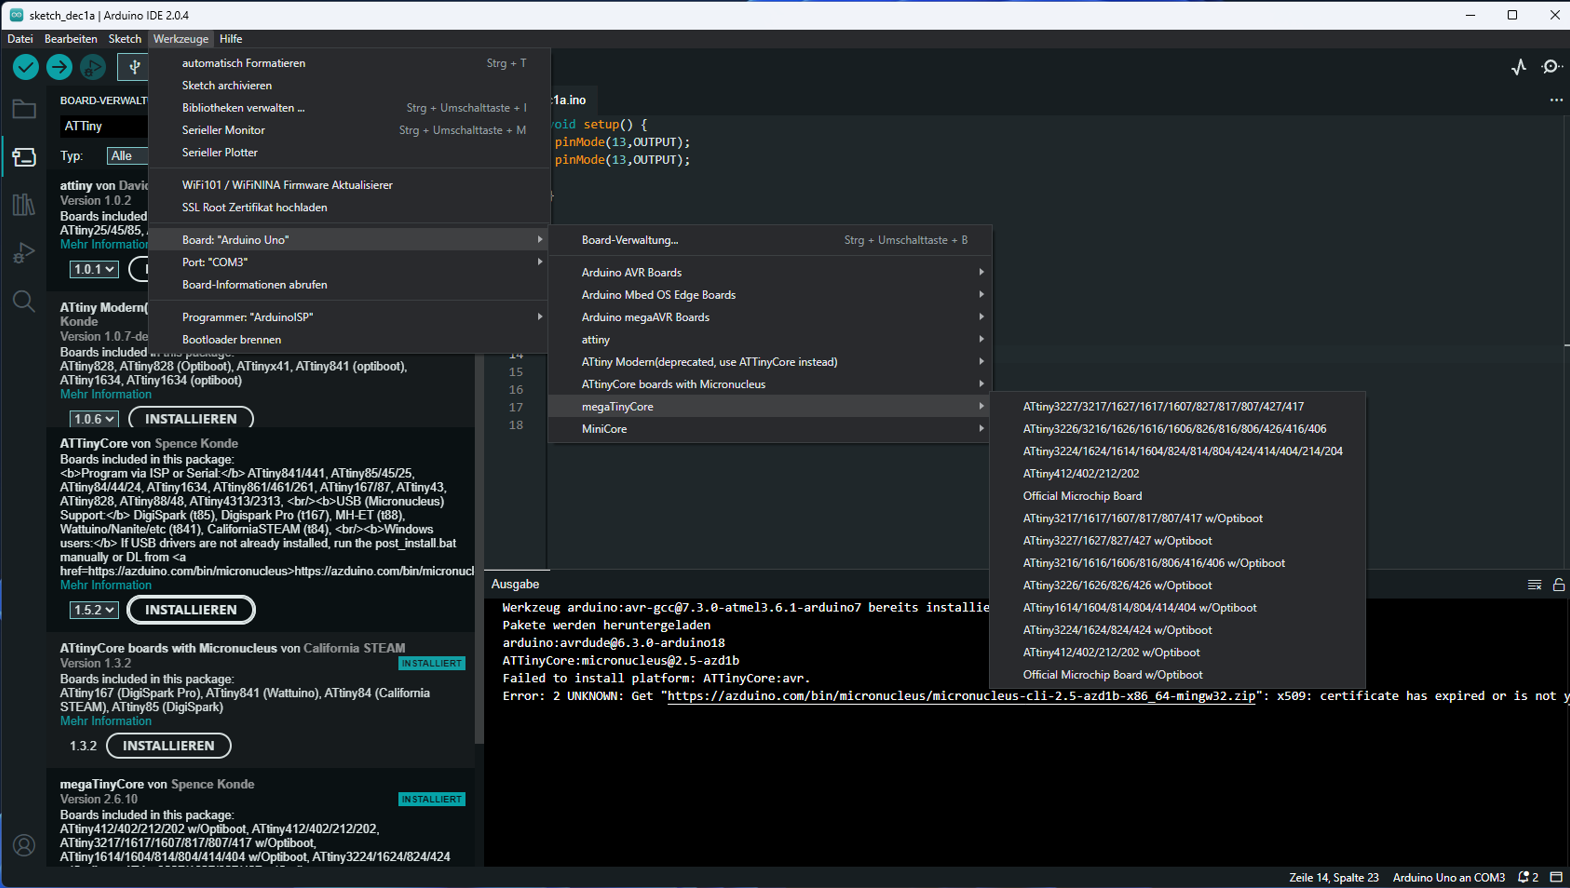Click INSTALLIEREN for ATTinyCore 1.5.2
1570x888 pixels.
[191, 610]
